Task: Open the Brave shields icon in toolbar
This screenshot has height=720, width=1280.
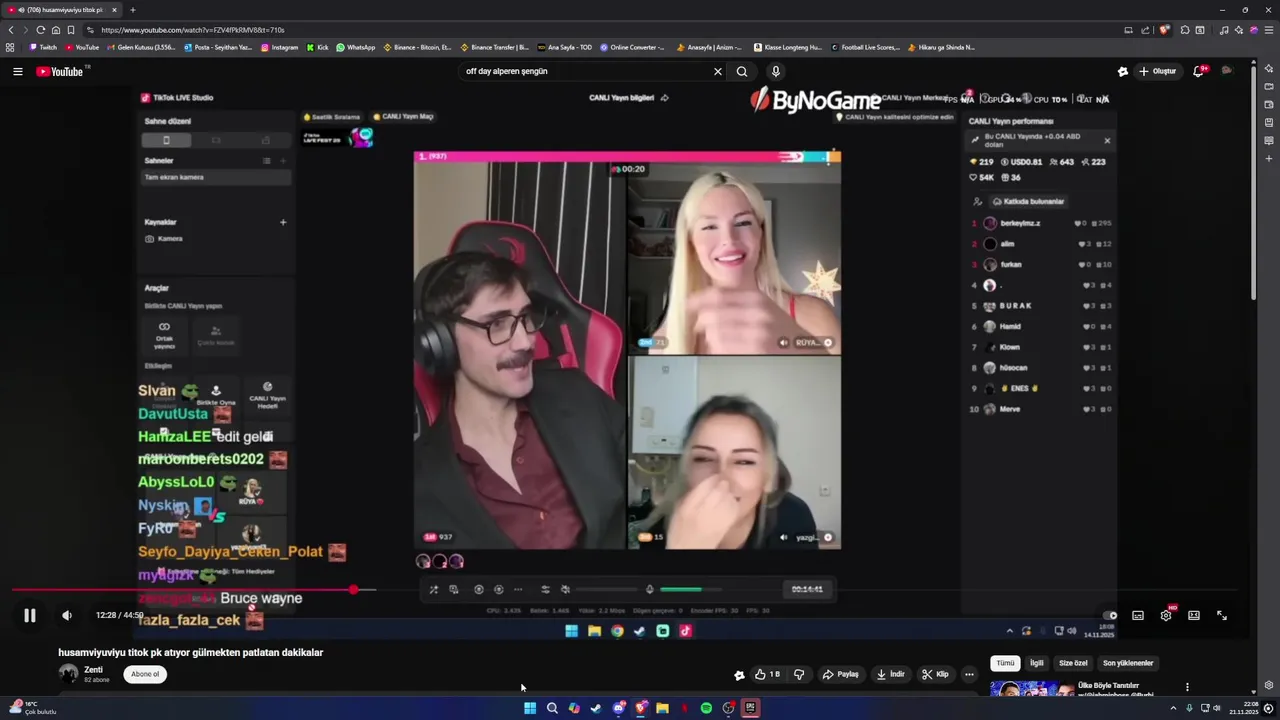Action: click(x=1164, y=30)
